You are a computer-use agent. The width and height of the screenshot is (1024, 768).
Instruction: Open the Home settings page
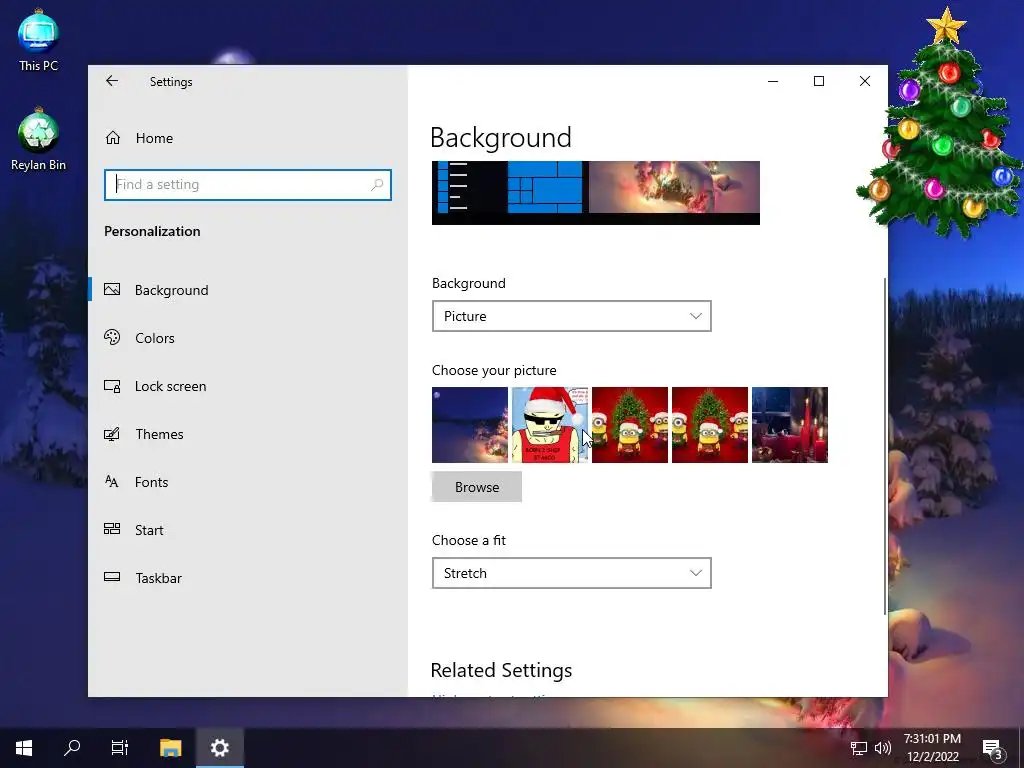tap(248, 138)
